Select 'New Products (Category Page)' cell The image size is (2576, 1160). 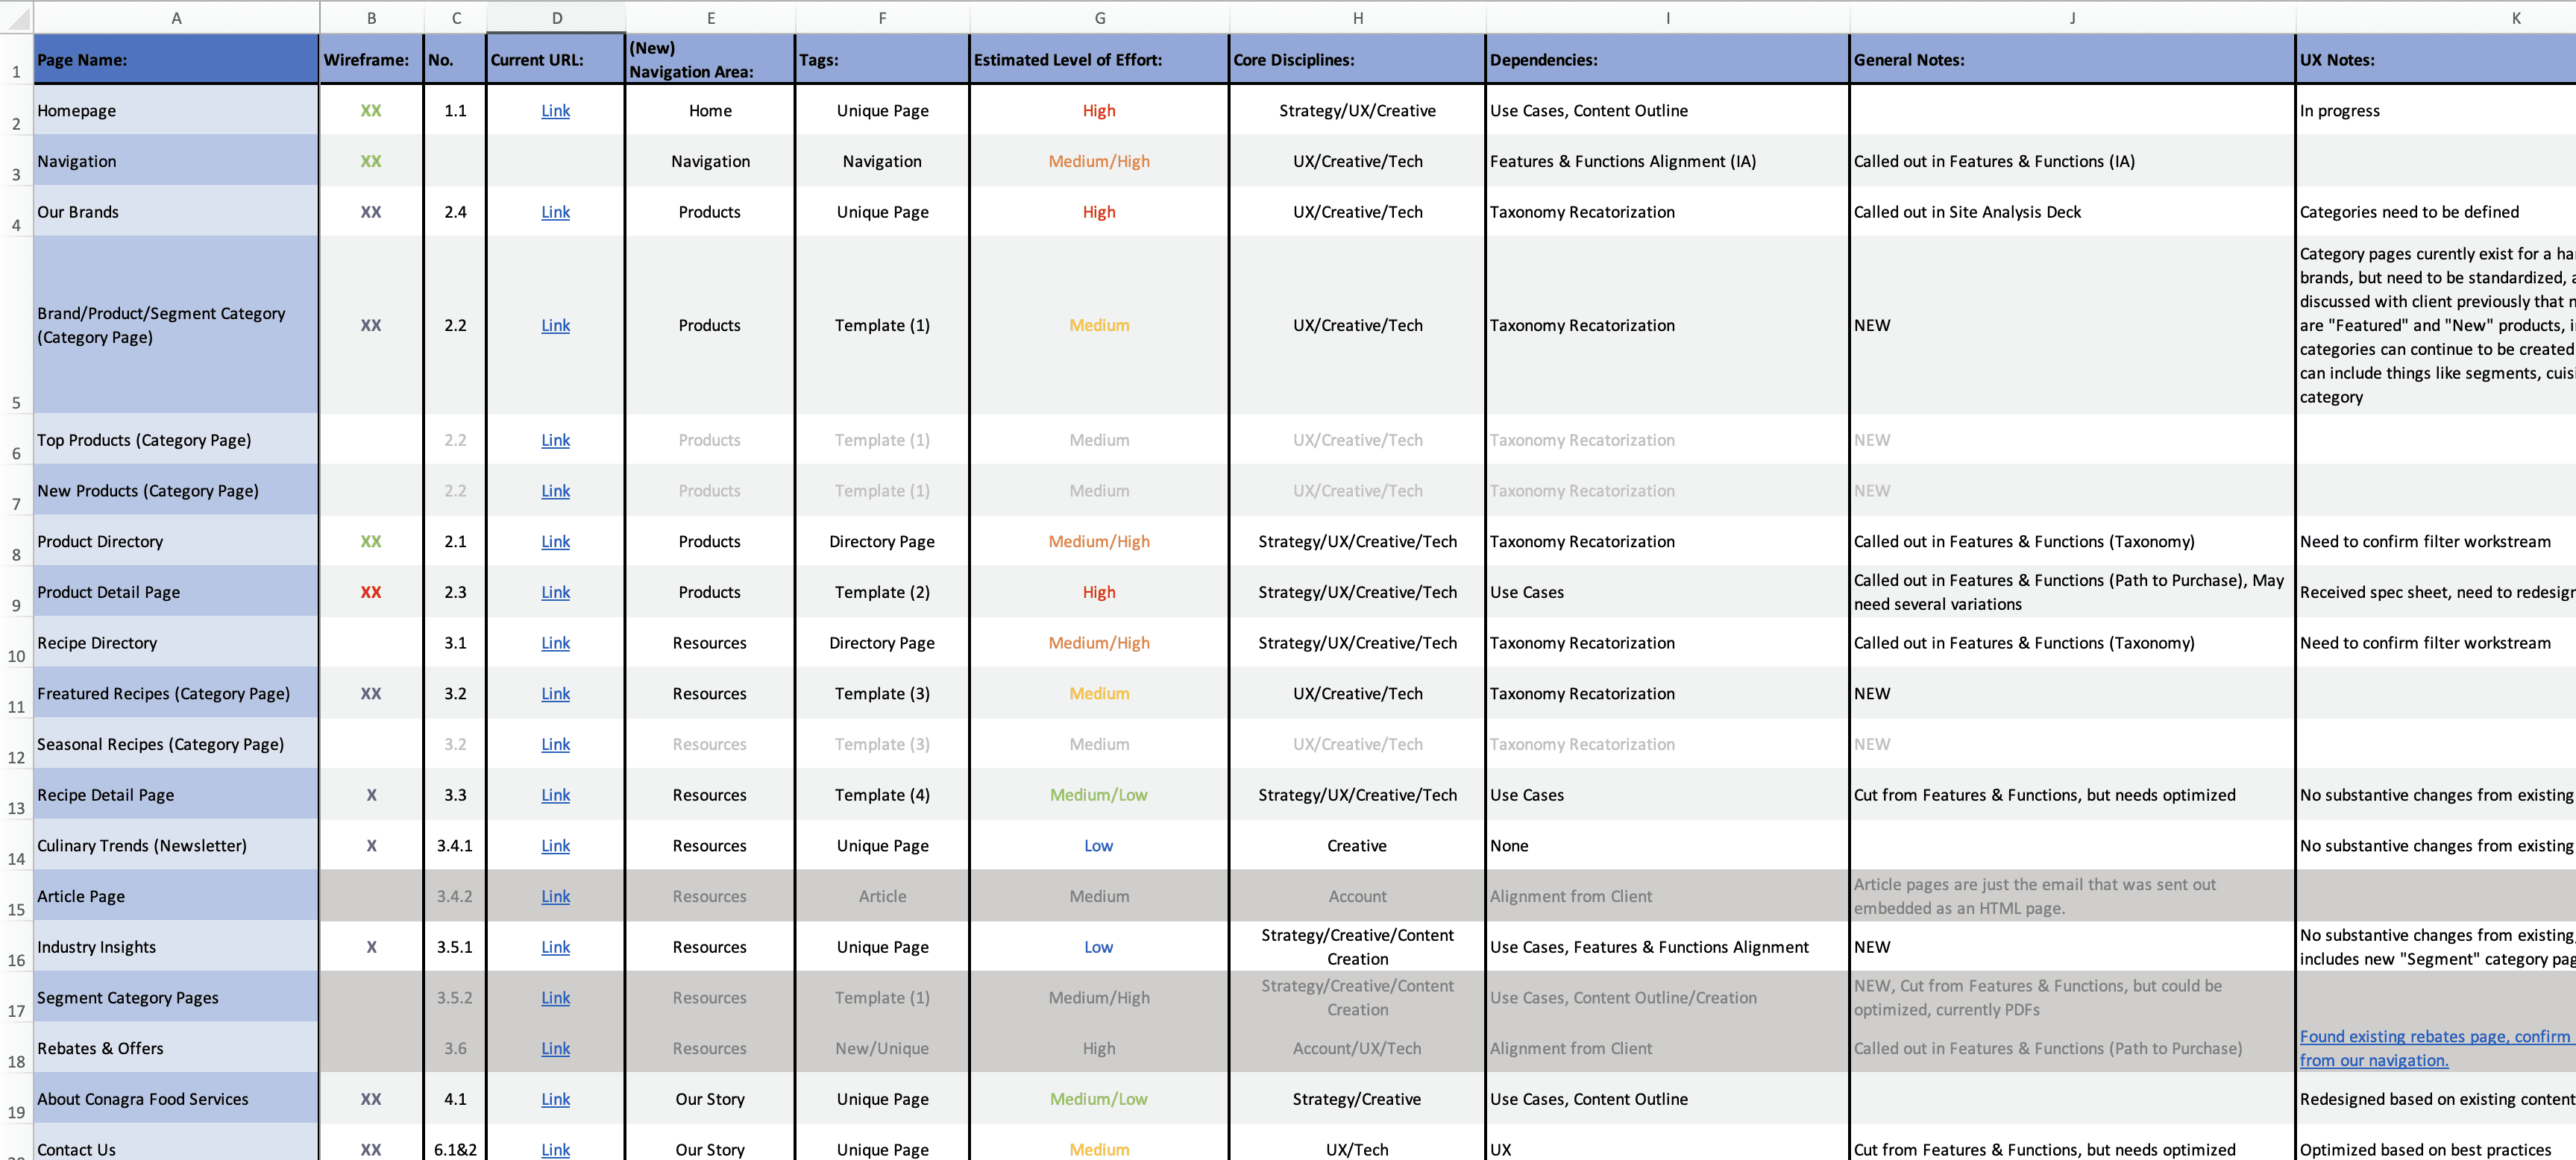pyautogui.click(x=176, y=491)
